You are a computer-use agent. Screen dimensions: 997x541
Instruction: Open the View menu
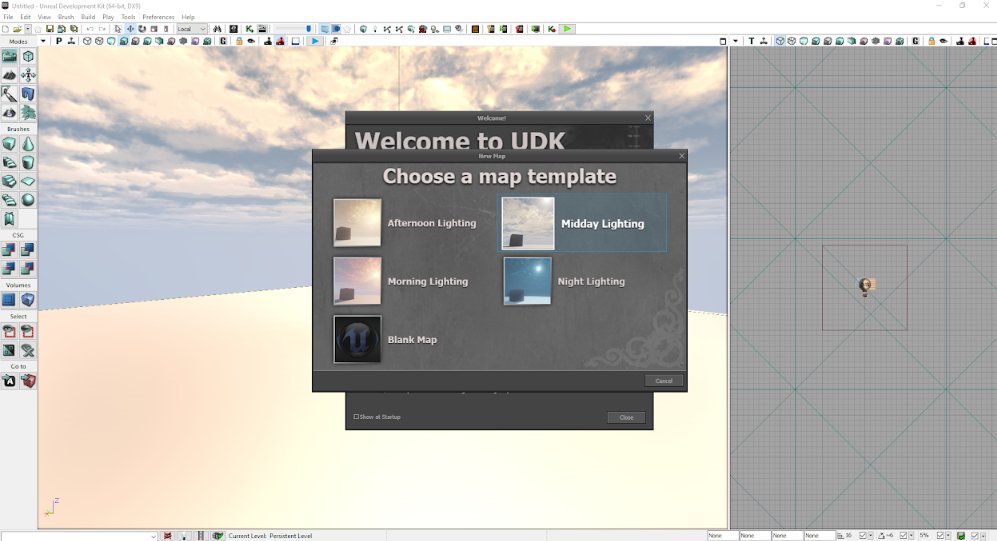click(44, 17)
